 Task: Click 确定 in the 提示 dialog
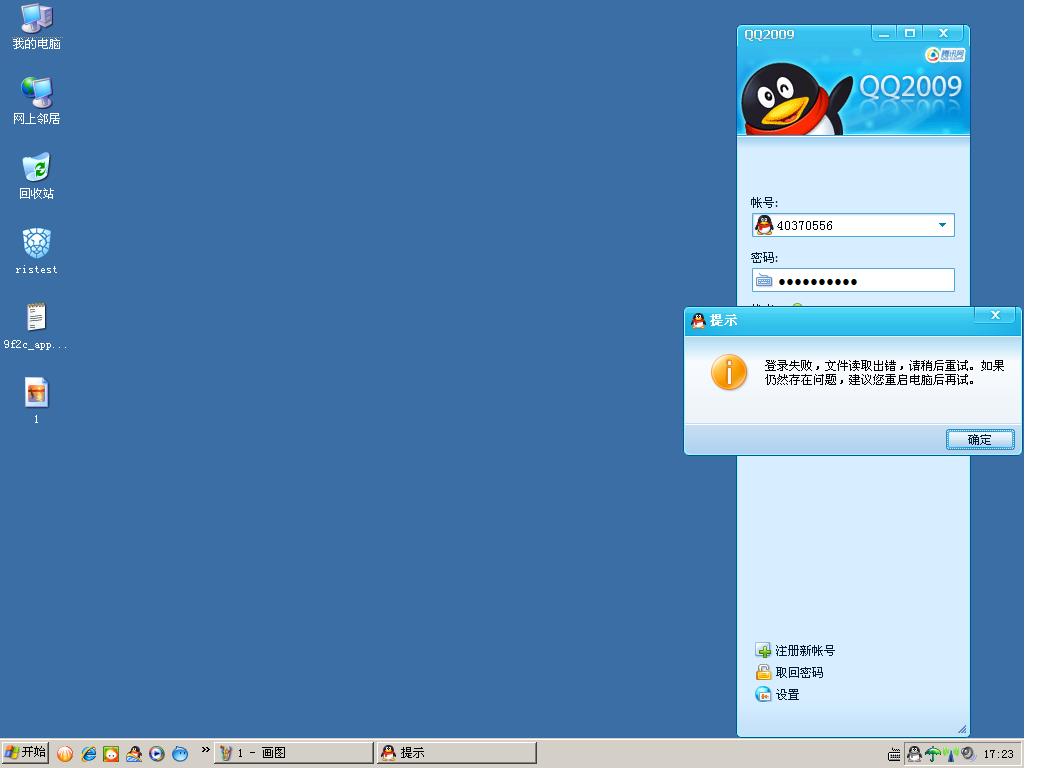tap(980, 440)
